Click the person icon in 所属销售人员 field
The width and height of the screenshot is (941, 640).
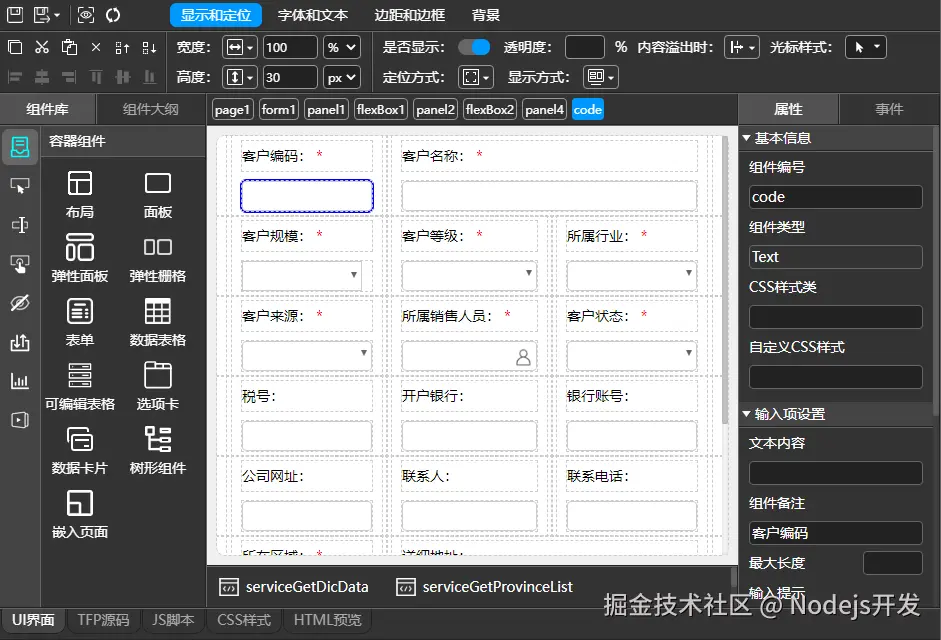[524, 355]
